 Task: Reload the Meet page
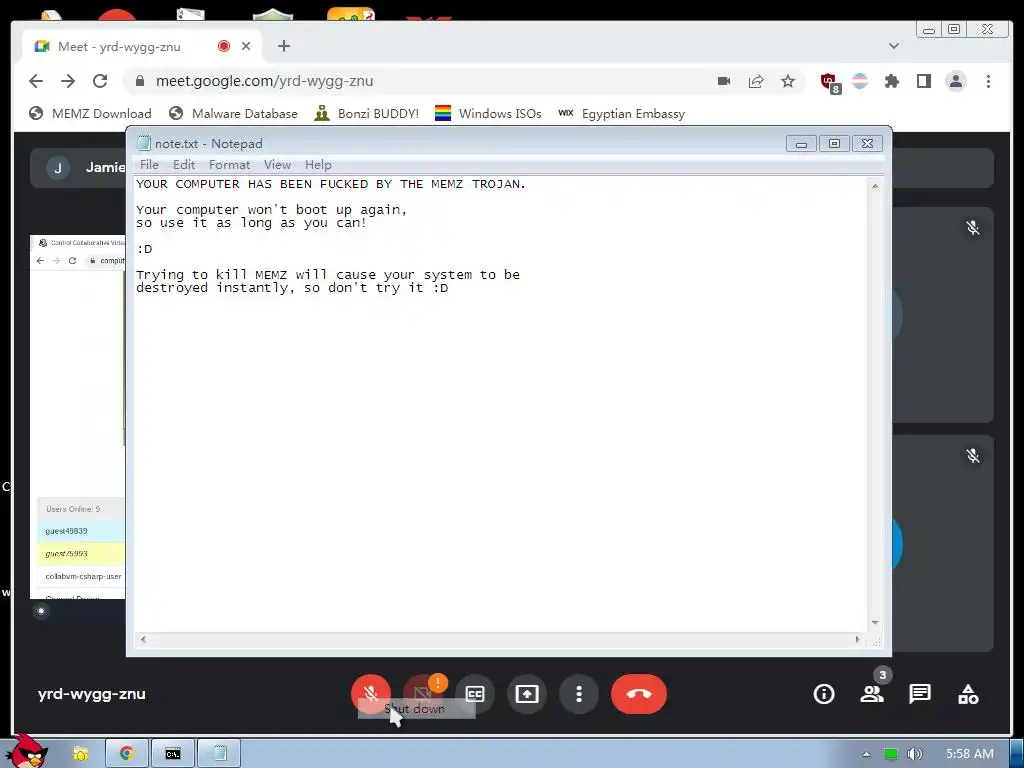(x=100, y=81)
